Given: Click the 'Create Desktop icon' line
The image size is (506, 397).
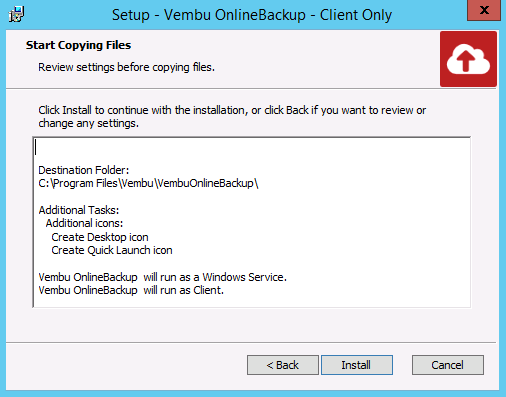Looking at the screenshot, I should click(x=100, y=237).
